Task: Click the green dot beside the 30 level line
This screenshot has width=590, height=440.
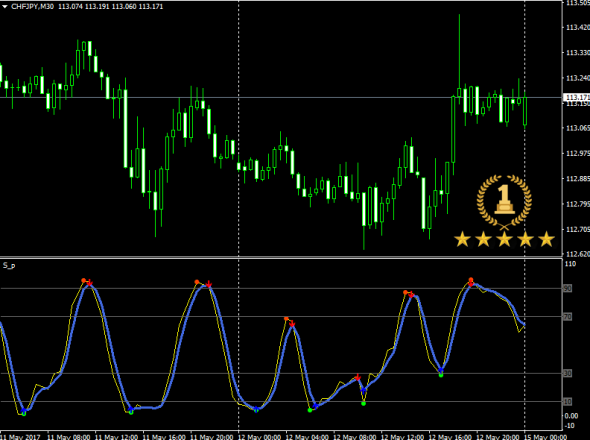Action: pos(441,375)
